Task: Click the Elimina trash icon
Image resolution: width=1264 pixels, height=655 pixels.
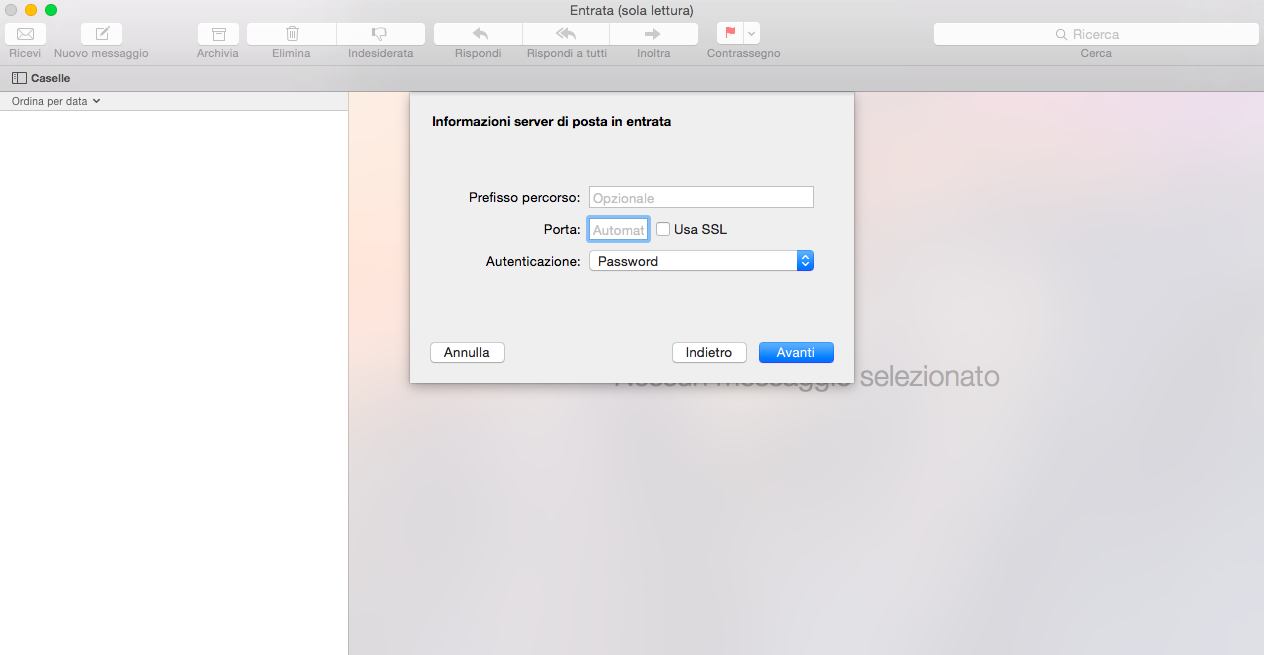Action: pos(292,34)
